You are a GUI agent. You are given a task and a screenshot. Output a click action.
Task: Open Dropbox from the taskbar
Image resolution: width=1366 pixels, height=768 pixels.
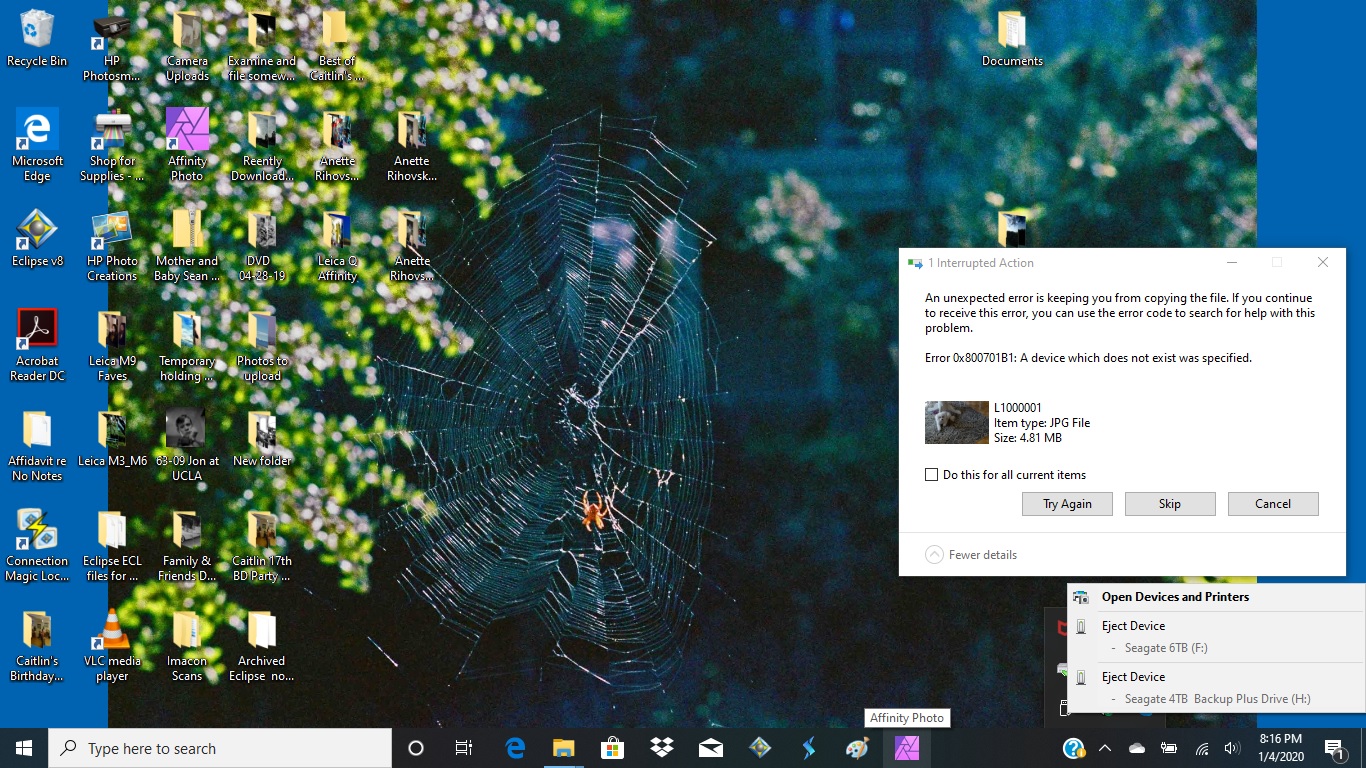(x=661, y=748)
